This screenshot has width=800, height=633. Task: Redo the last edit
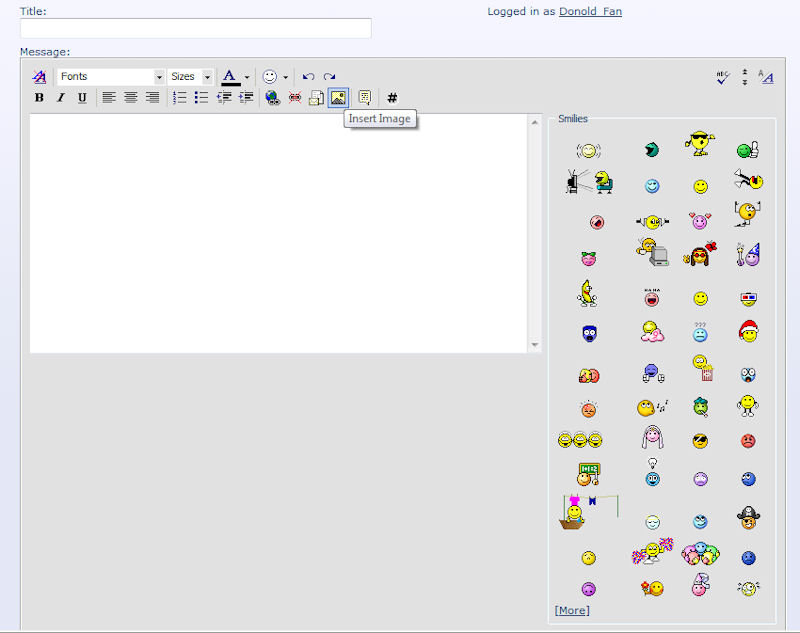tap(330, 77)
